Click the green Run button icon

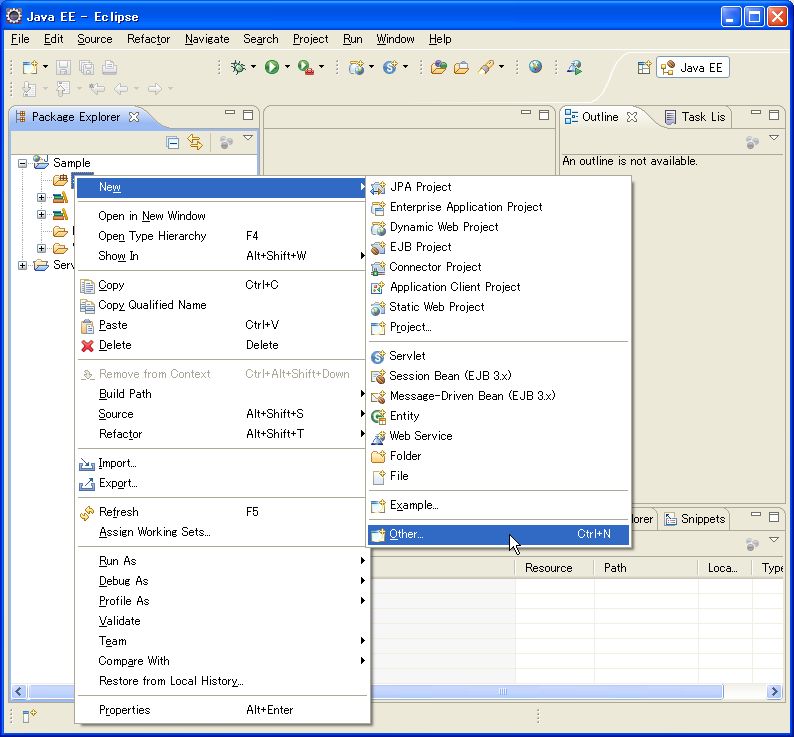click(271, 67)
